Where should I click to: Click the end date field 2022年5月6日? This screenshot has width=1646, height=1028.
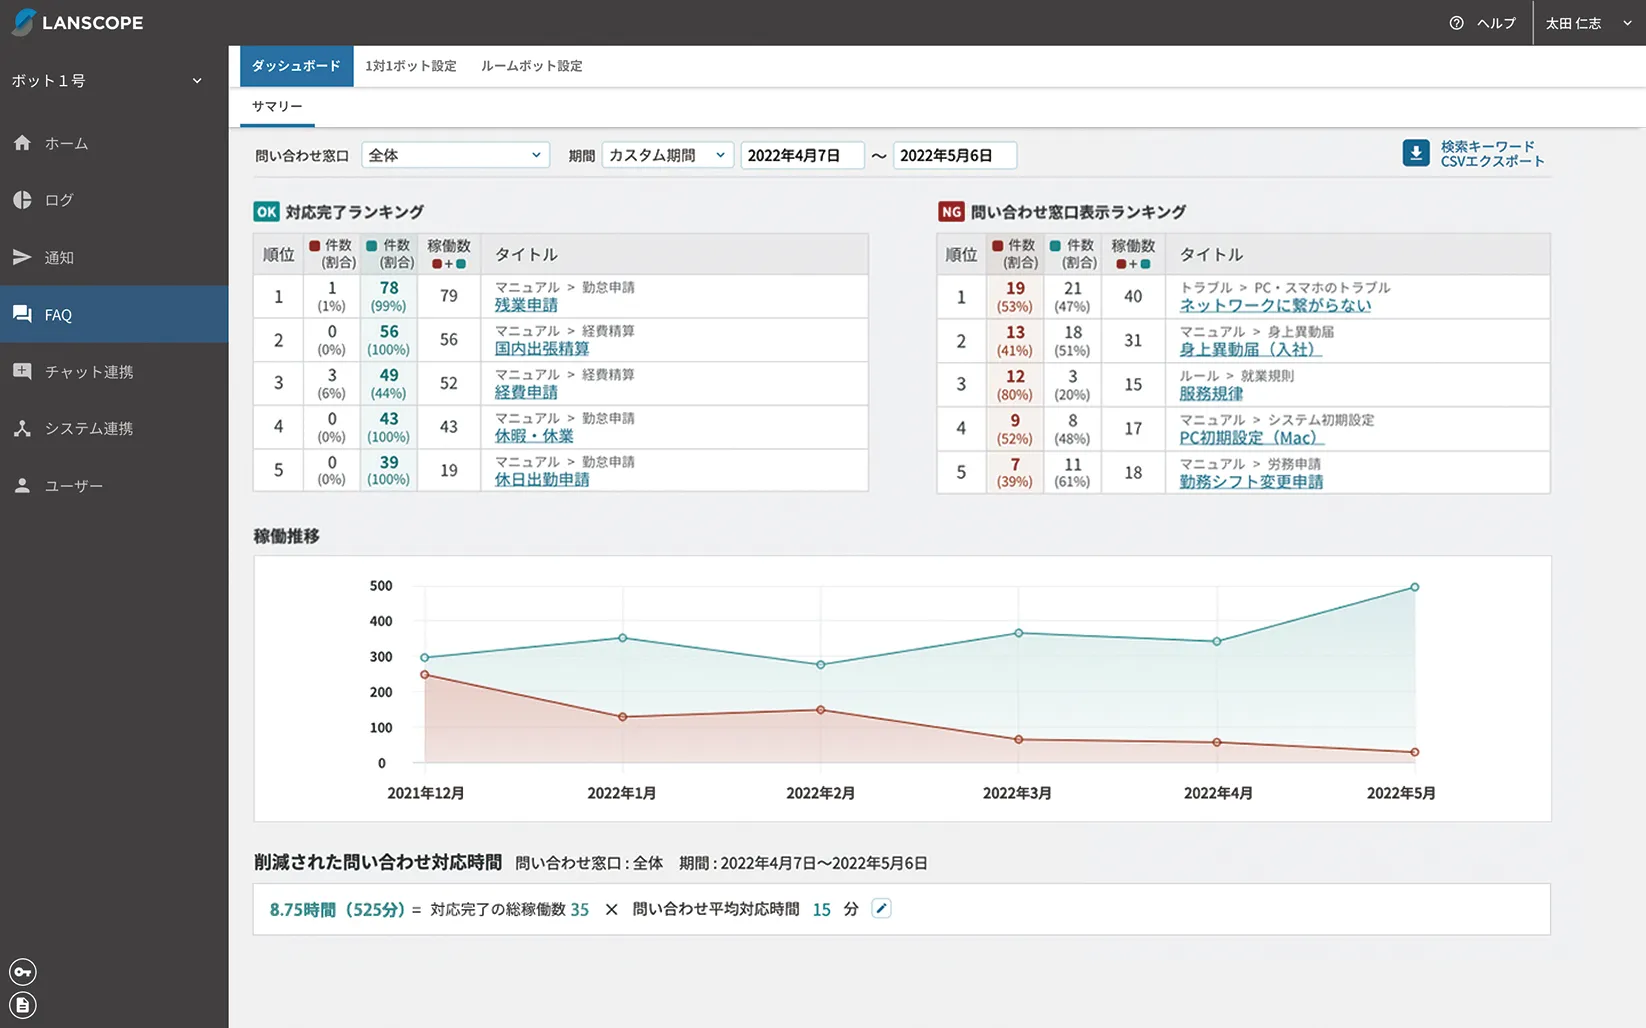[x=955, y=155]
